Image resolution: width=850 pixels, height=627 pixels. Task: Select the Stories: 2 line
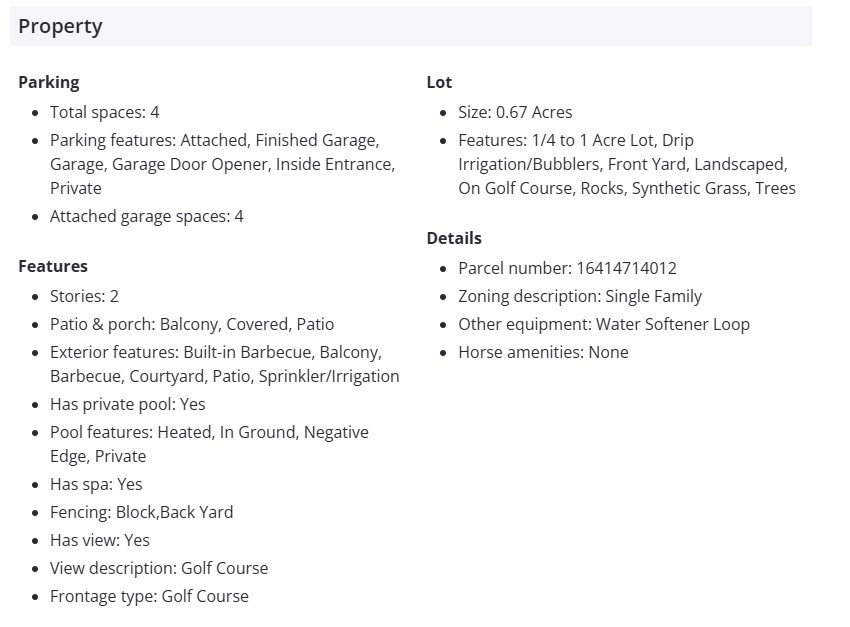(84, 296)
